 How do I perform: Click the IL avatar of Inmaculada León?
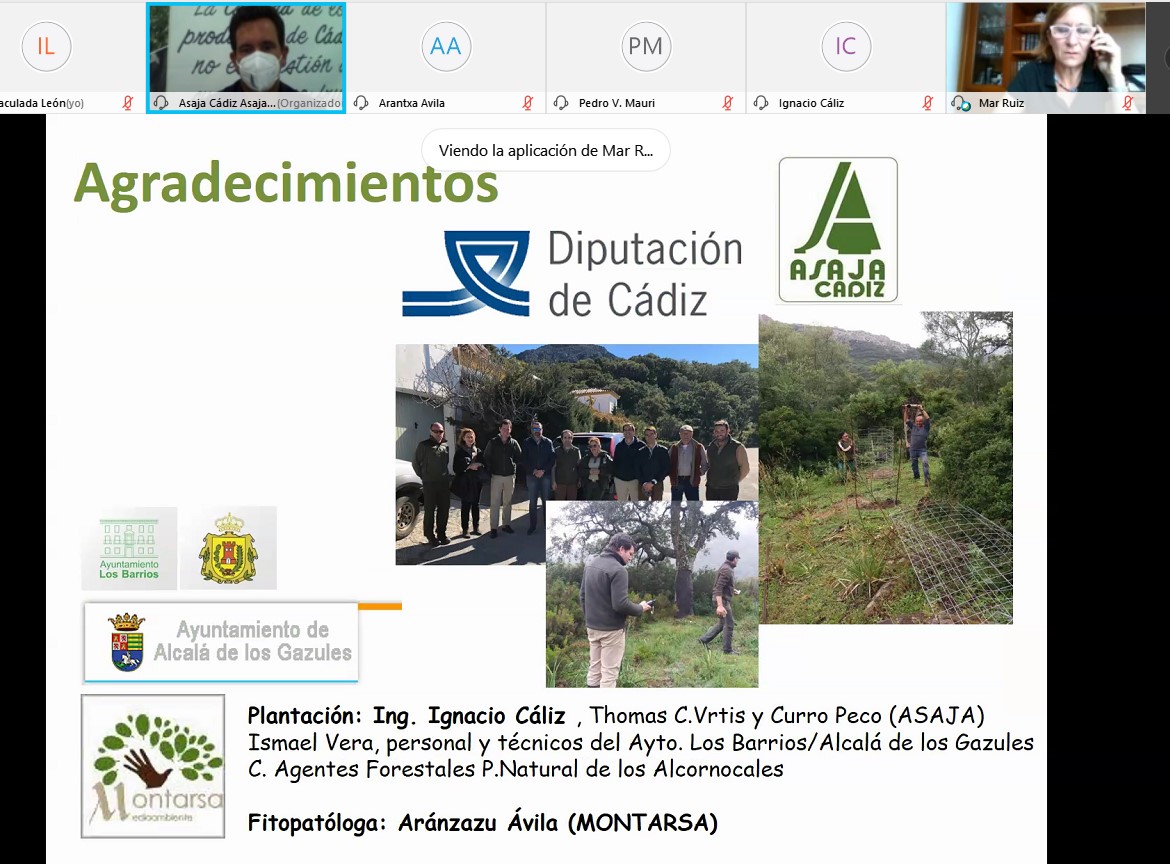pos(46,46)
